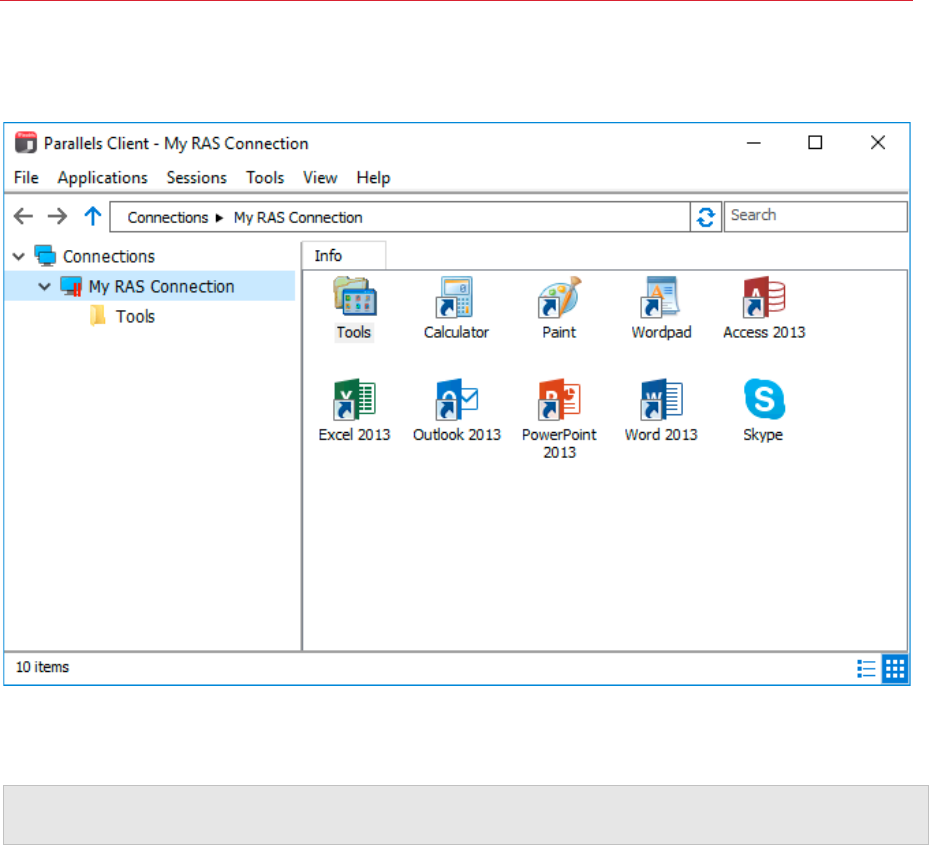929x845 pixels.
Task: Click the 10 items status text
Action: point(42,667)
